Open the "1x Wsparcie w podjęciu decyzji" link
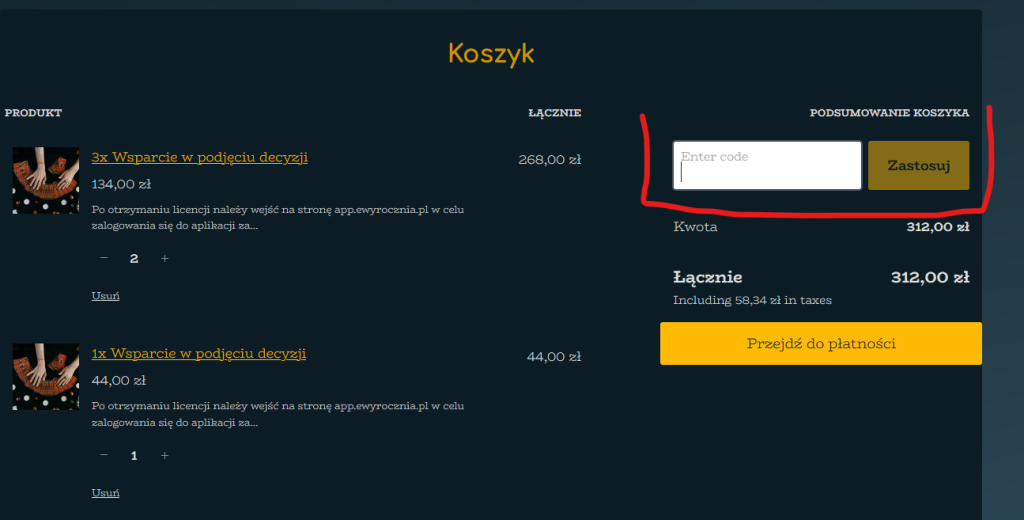The height and width of the screenshot is (520, 1024). pyautogui.click(x=198, y=354)
